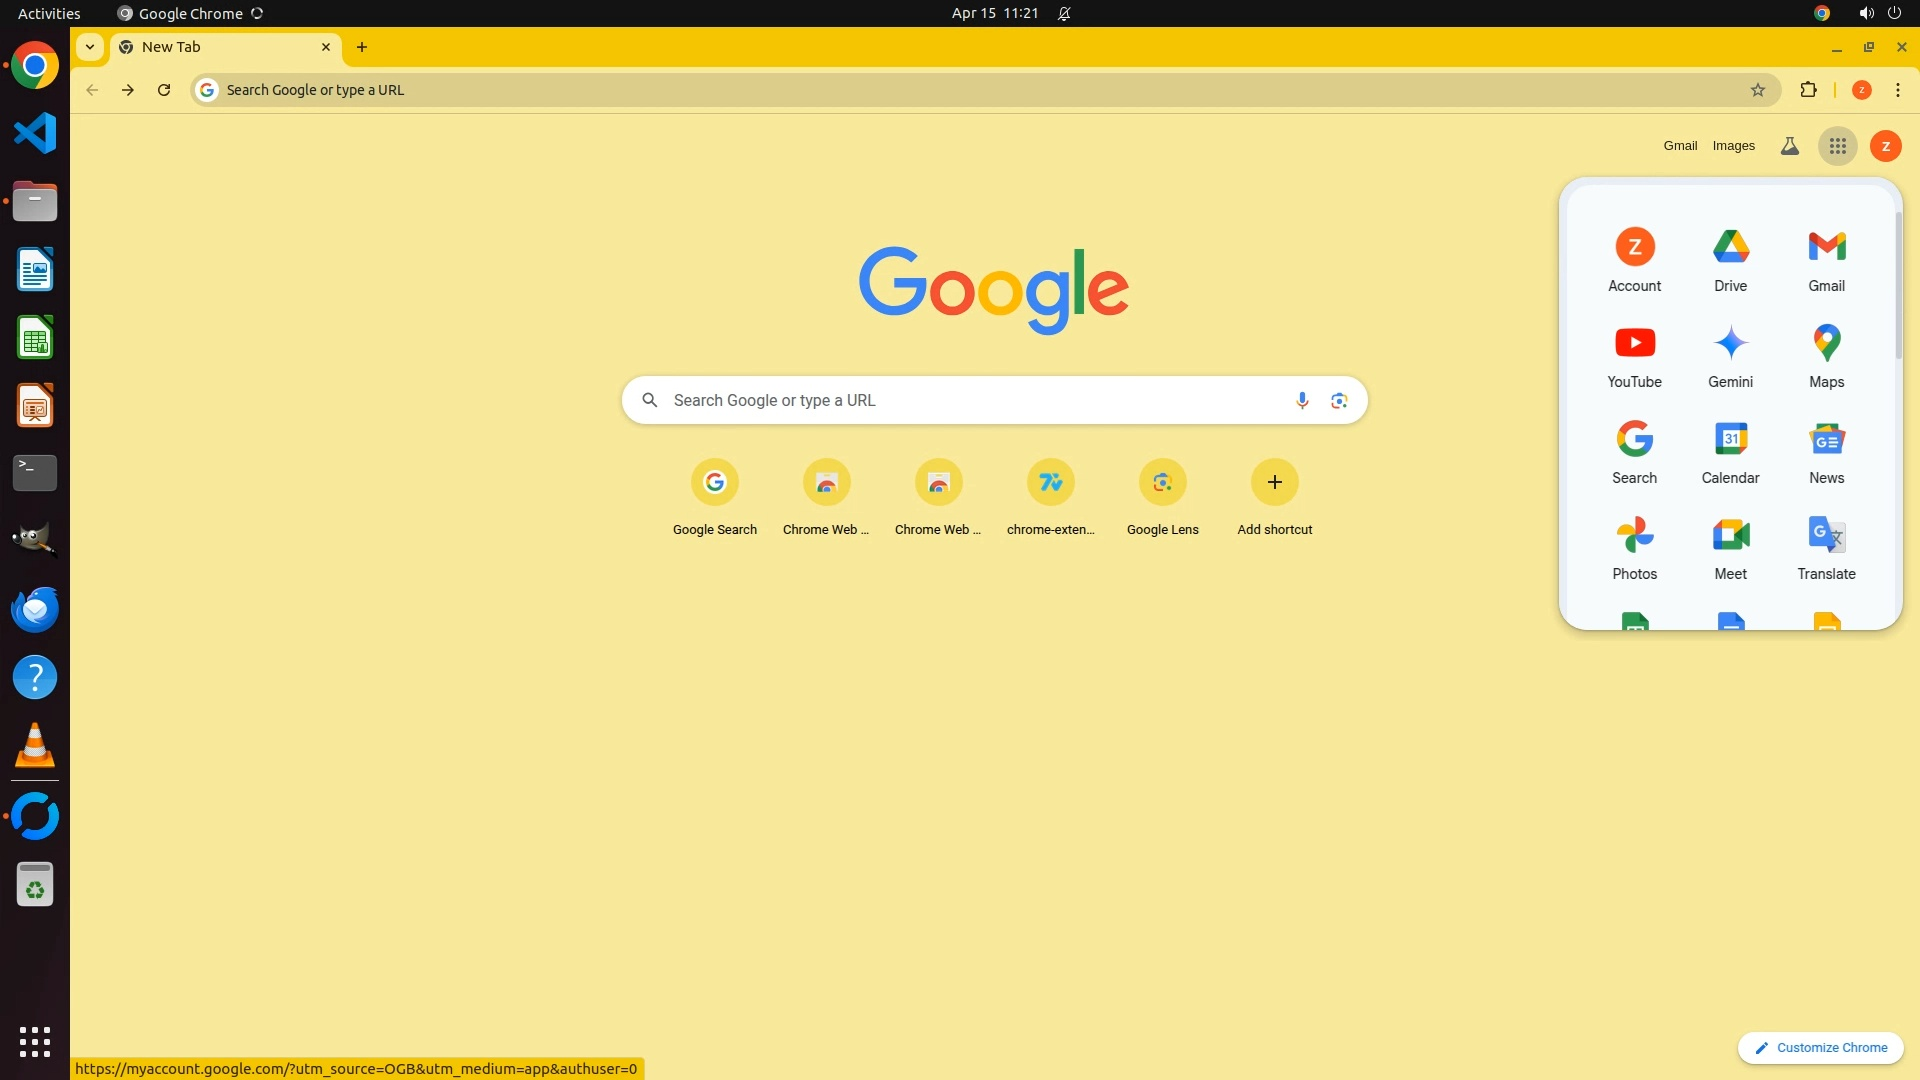Toggle the notifications bell in top bar
Viewport: 1920px width, 1080px height.
tap(1064, 13)
